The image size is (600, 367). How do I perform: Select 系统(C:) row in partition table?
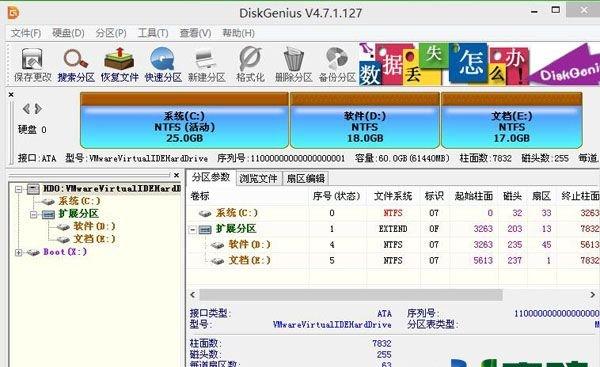click(x=393, y=213)
